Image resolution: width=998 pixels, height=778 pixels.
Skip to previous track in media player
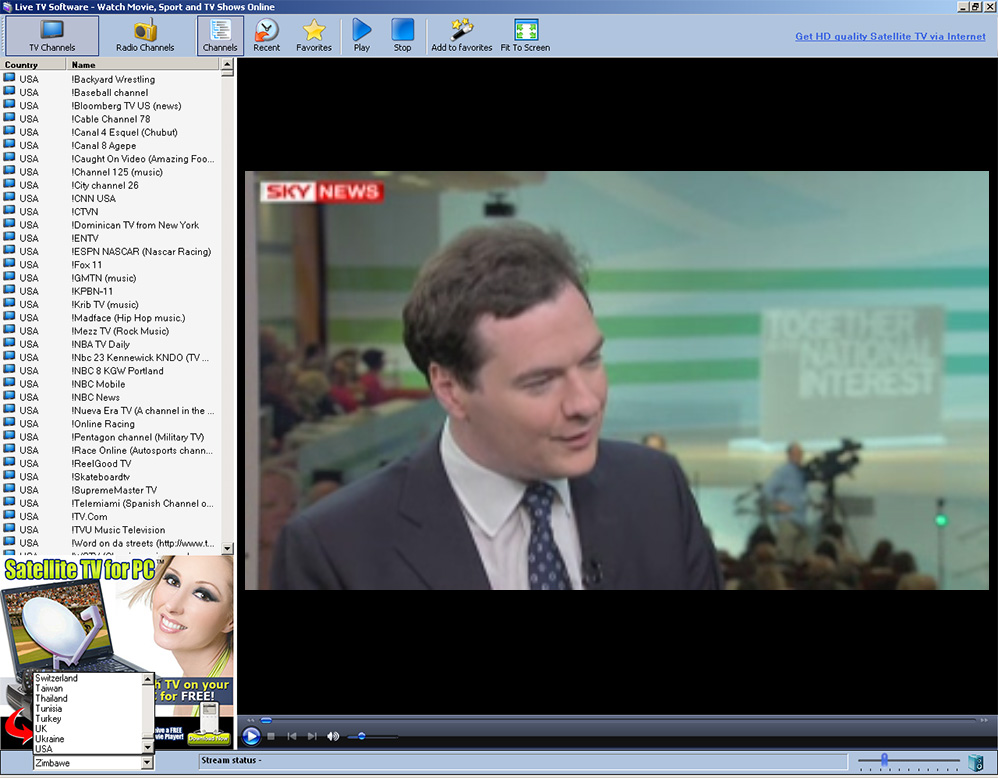(x=292, y=736)
